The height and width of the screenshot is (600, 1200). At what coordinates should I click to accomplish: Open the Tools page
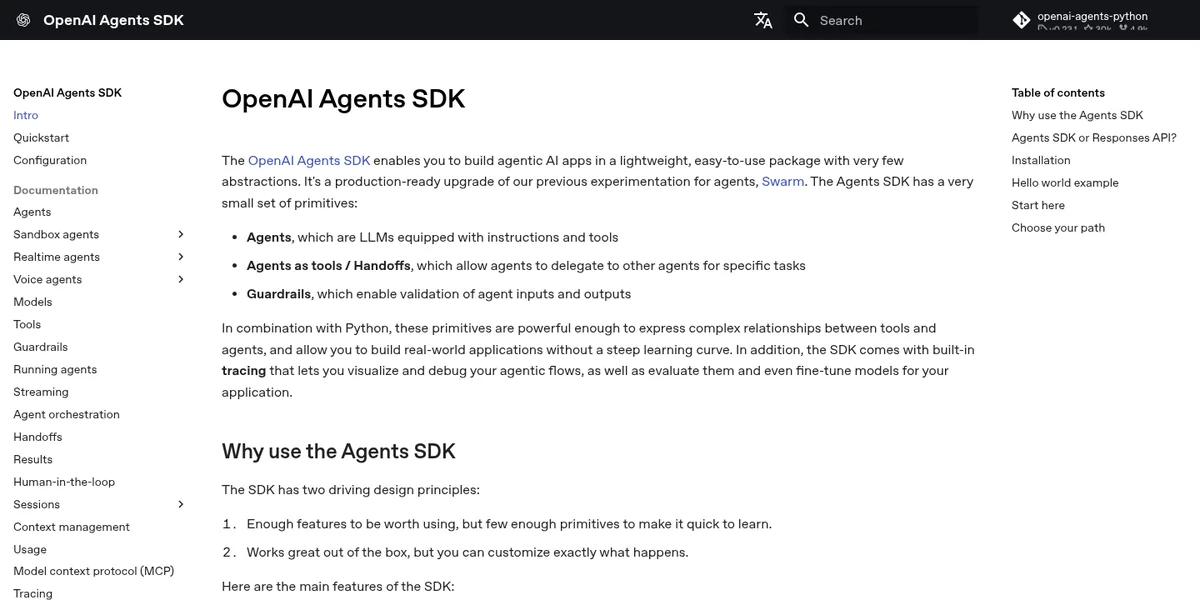click(x=27, y=324)
